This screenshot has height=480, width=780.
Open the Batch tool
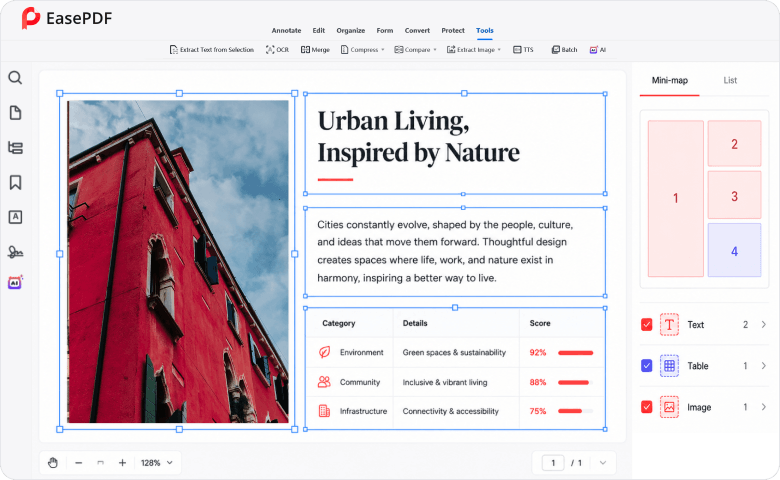565,50
